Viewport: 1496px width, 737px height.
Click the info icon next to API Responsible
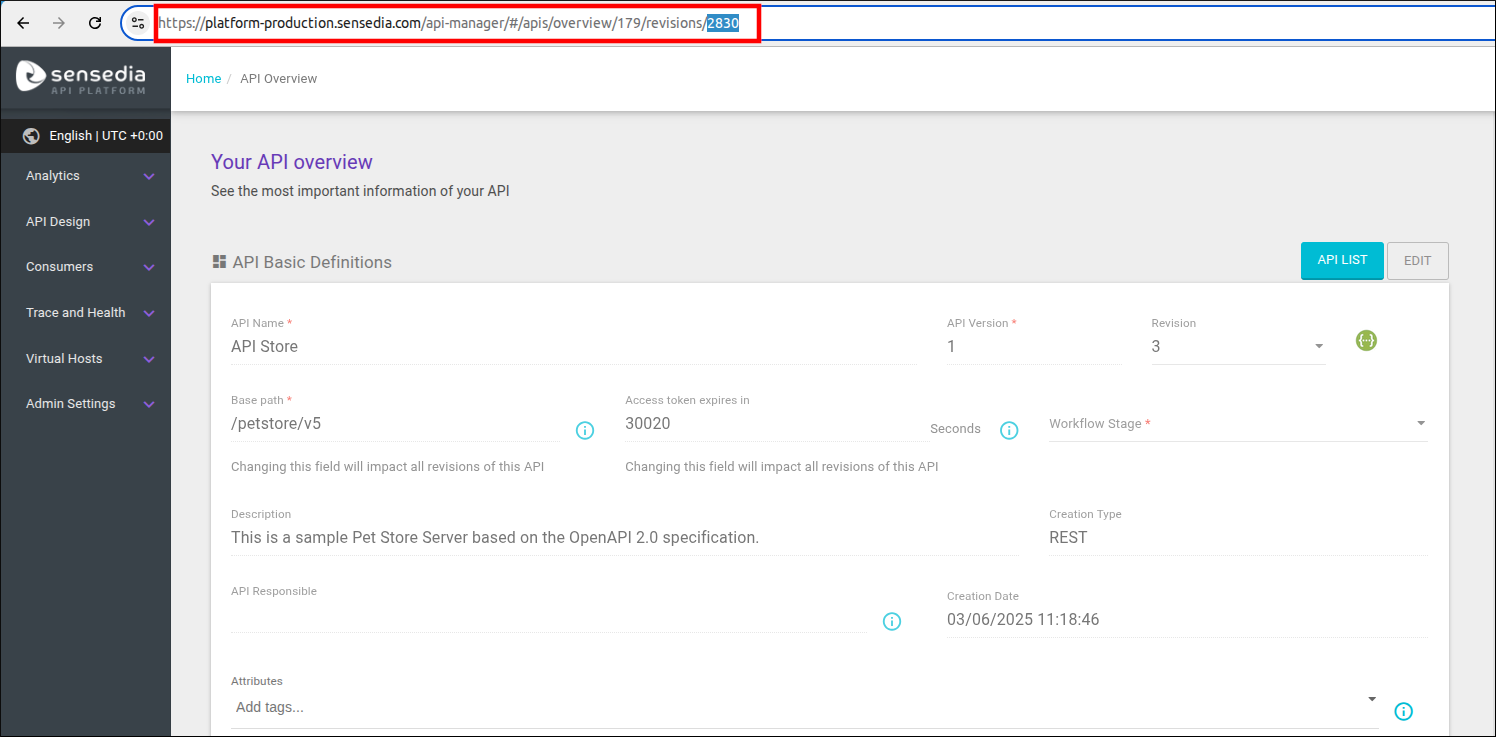(x=892, y=621)
